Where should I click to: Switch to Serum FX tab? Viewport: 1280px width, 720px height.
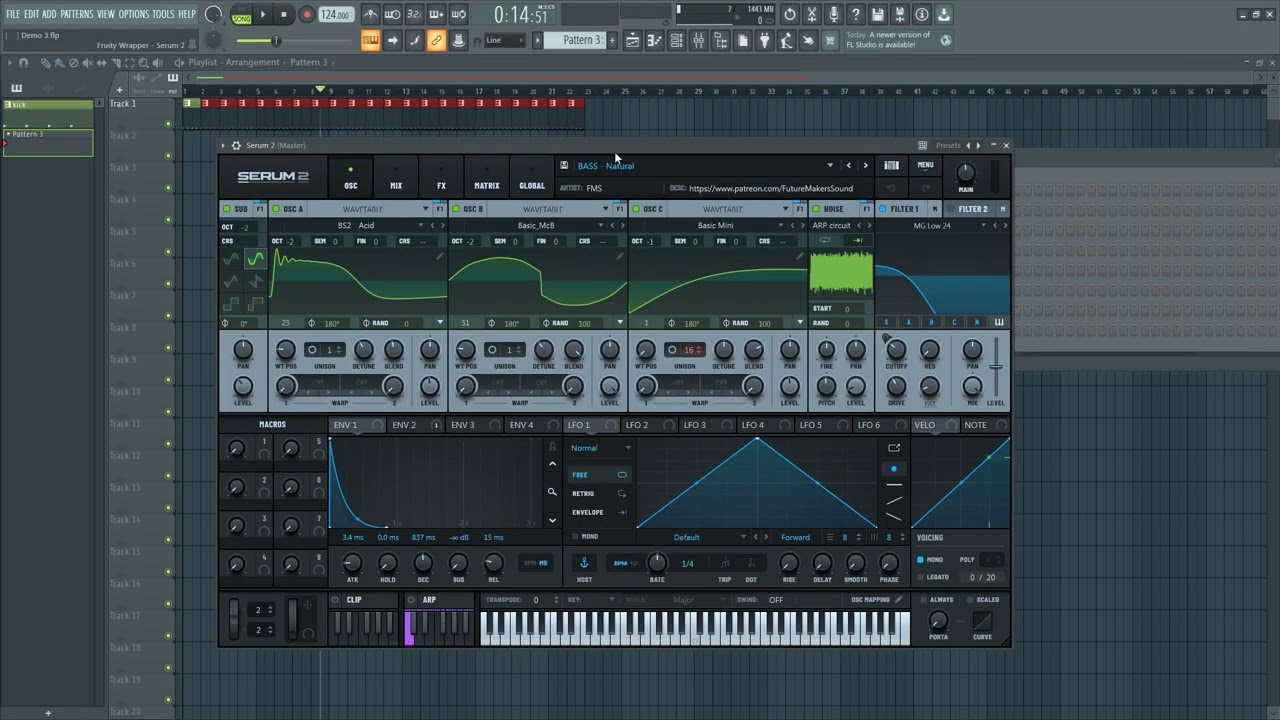coord(441,177)
